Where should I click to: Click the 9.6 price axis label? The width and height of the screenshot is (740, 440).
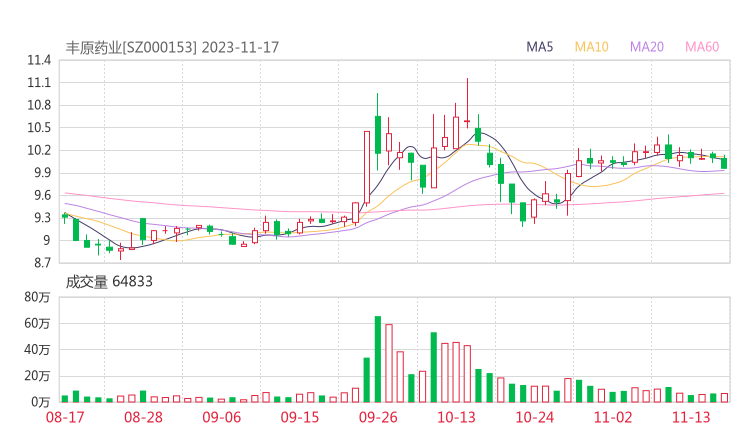click(42, 195)
